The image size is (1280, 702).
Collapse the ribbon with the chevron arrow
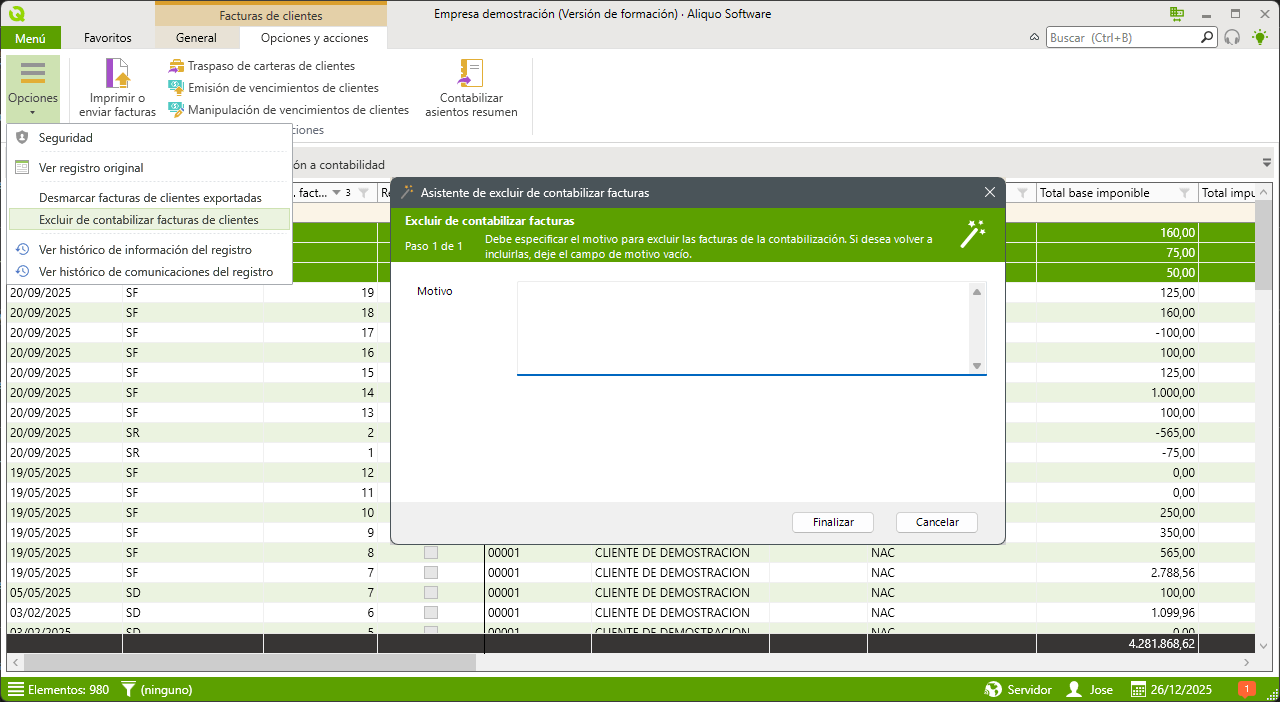click(x=1034, y=38)
